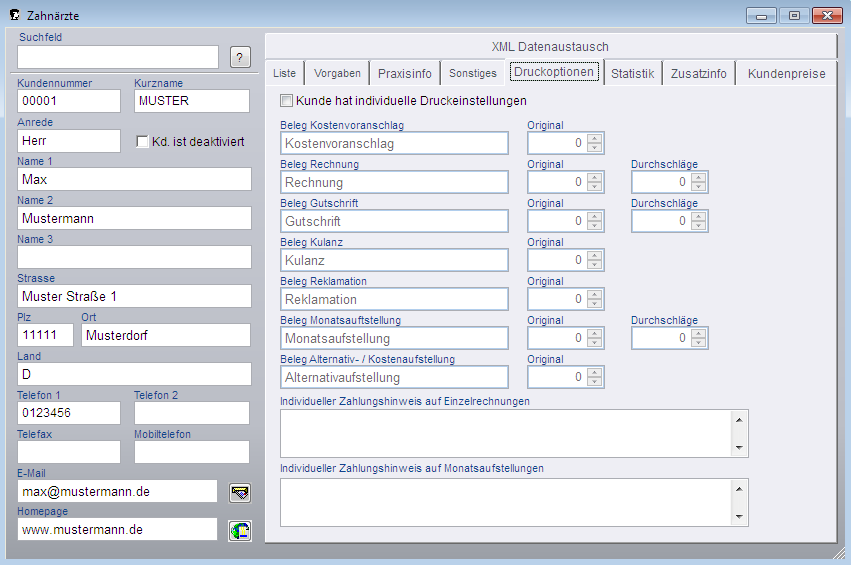Click the Zahlungshinweis auf Einzelrechnungen text area
Image resolution: width=851 pixels, height=565 pixels.
(x=514, y=434)
